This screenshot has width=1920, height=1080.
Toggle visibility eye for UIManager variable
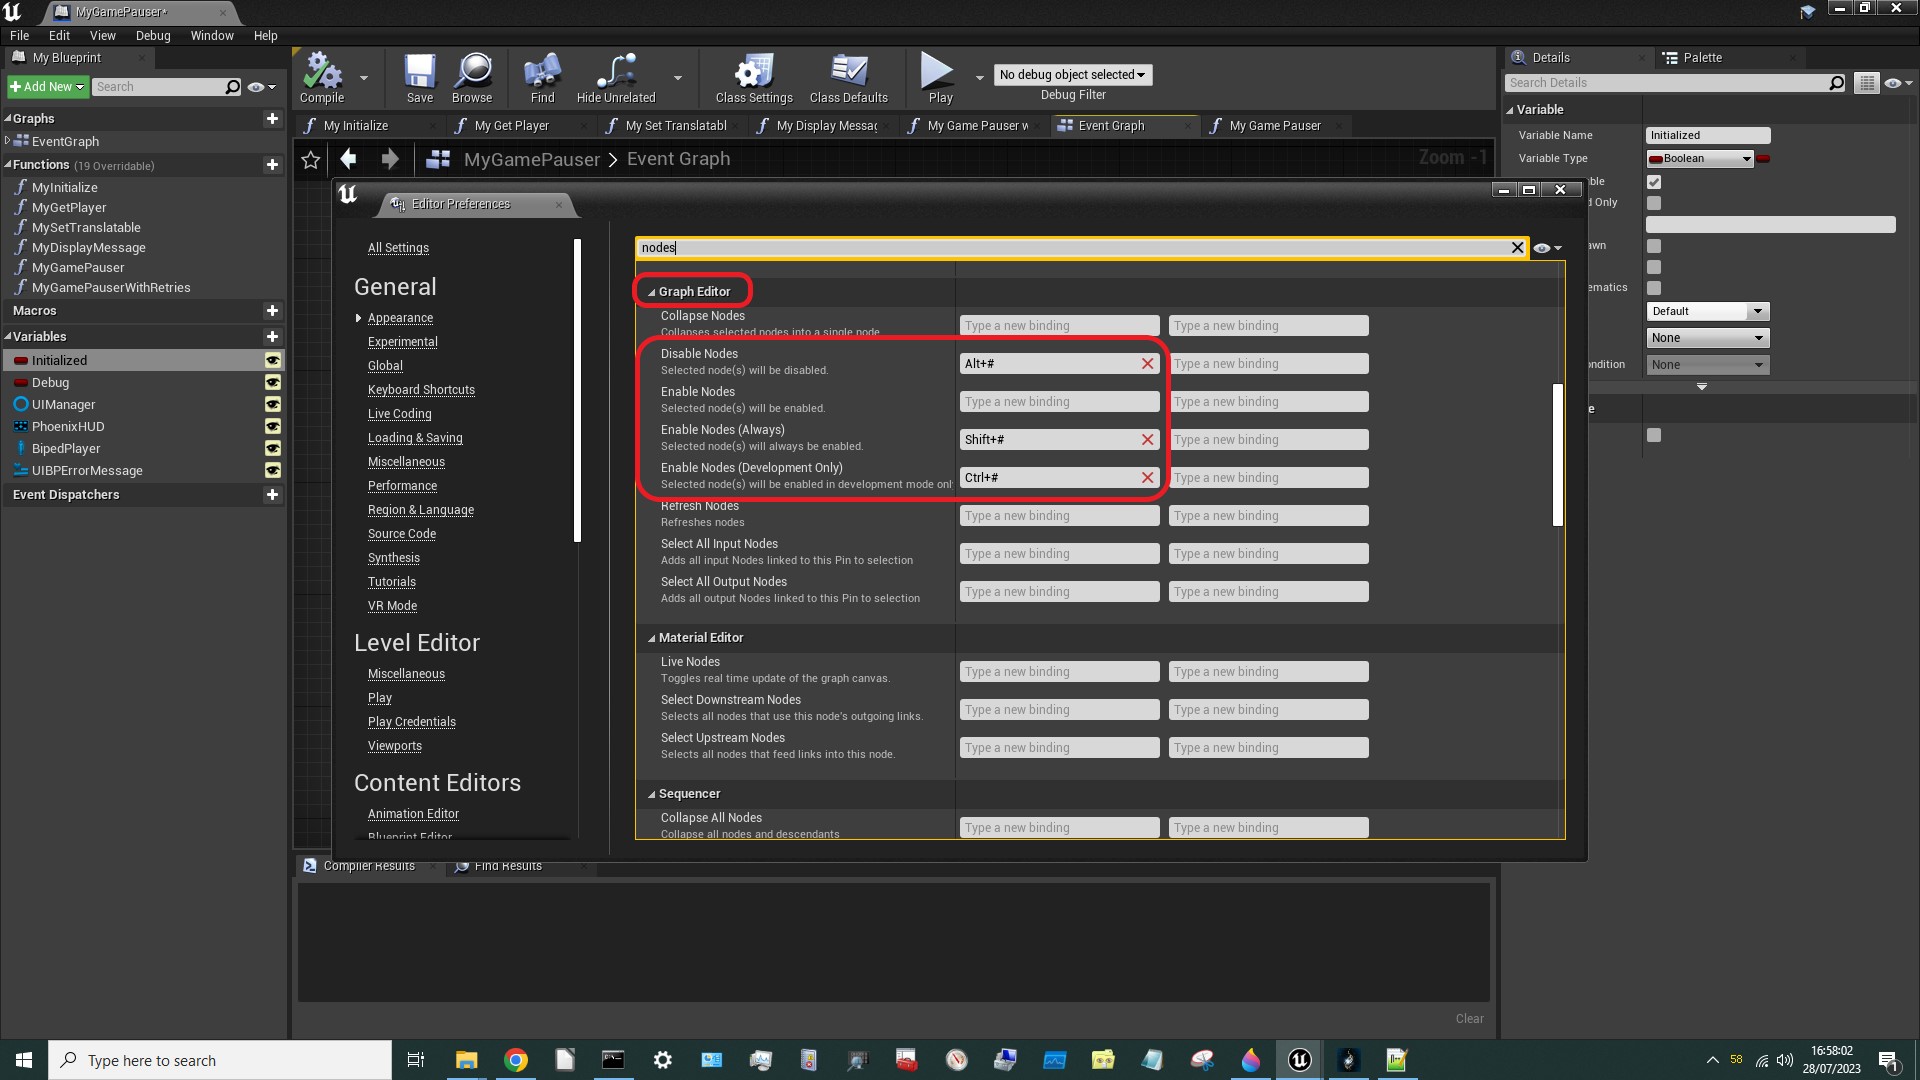[272, 405]
